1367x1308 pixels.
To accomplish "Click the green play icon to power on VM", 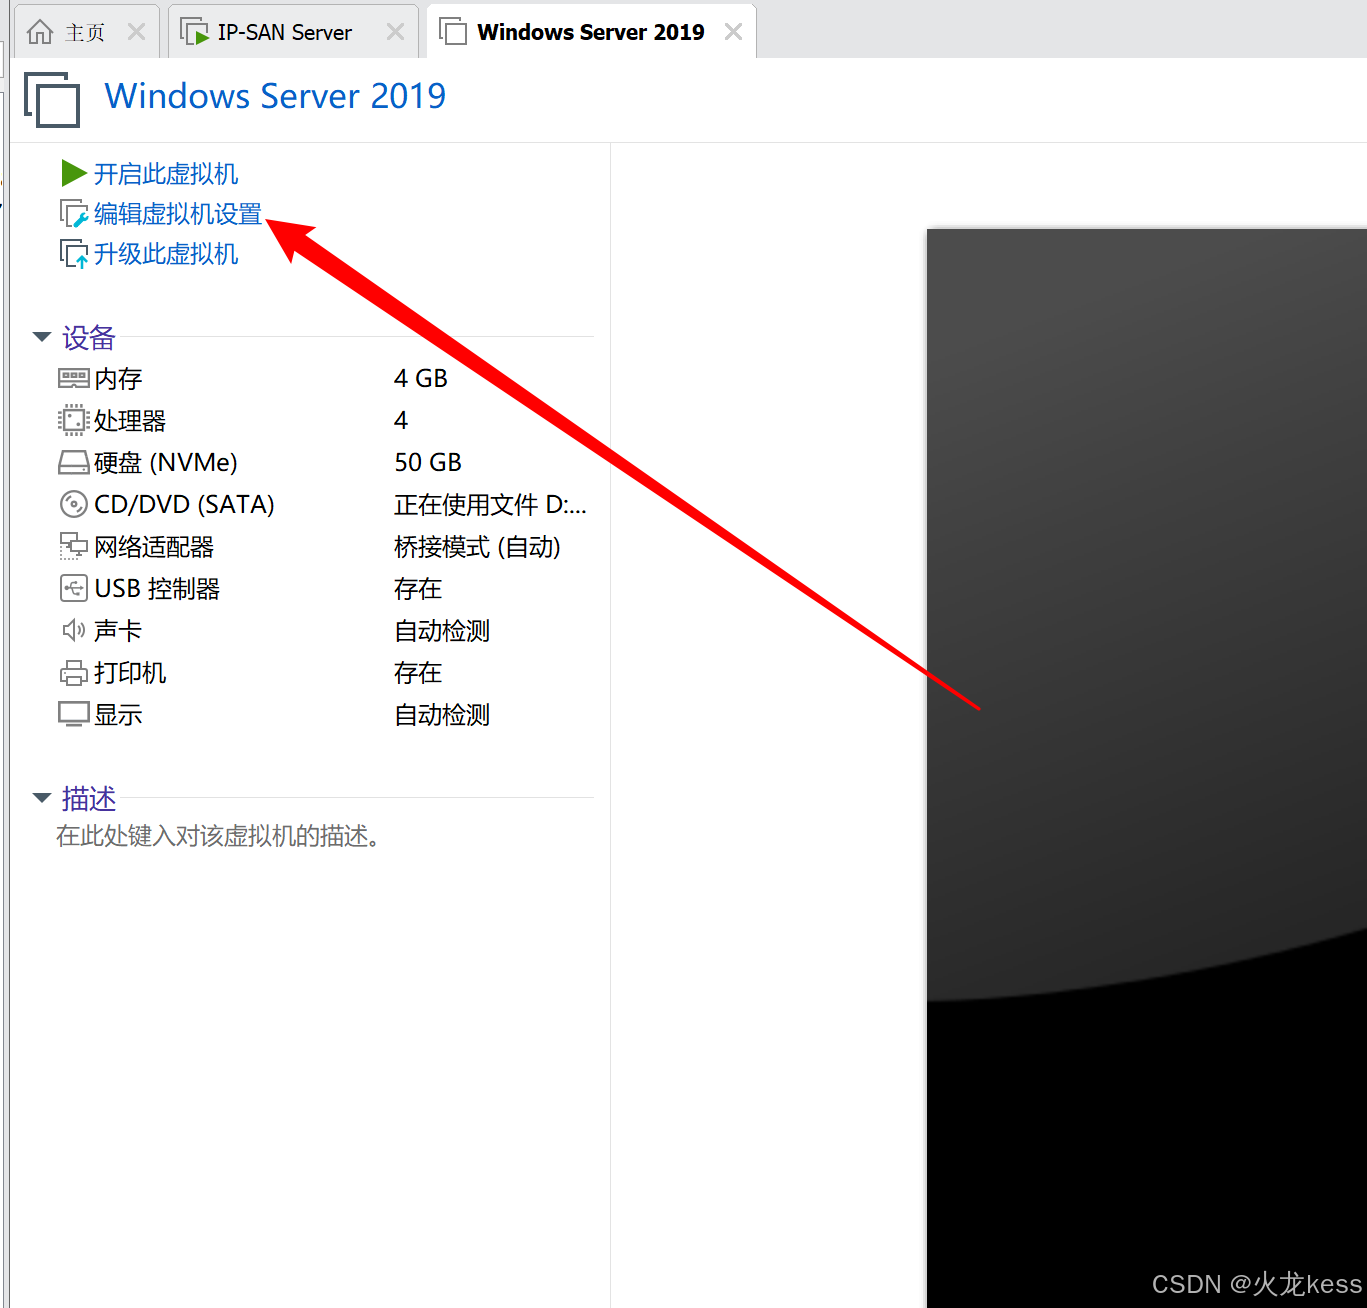I will [x=74, y=173].
